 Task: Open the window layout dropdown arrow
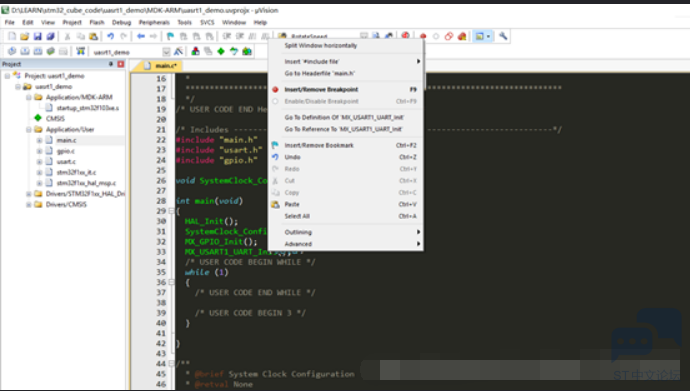tap(488, 37)
